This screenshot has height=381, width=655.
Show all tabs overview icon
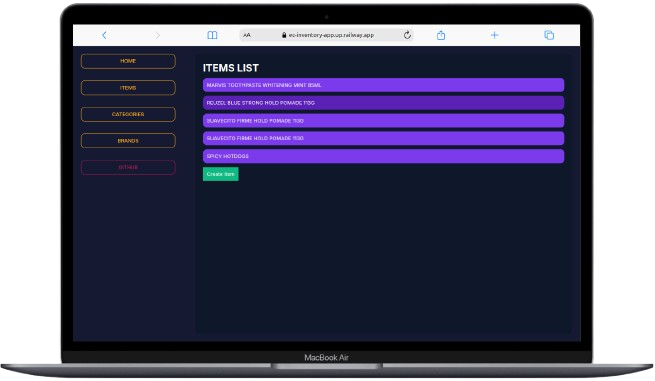pyautogui.click(x=549, y=35)
